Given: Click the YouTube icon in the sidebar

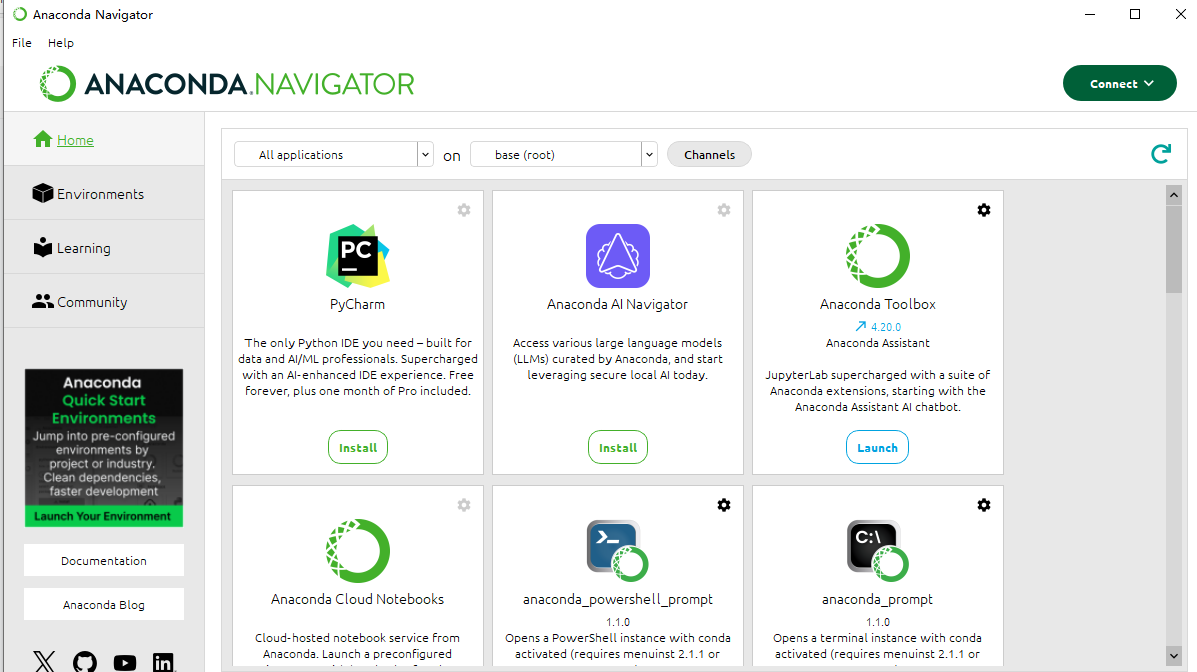Looking at the screenshot, I should pyautogui.click(x=124, y=662).
